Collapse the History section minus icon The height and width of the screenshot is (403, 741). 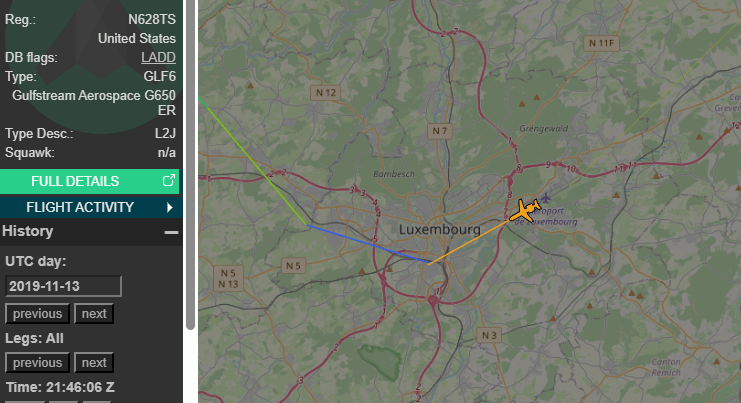pyautogui.click(x=171, y=232)
